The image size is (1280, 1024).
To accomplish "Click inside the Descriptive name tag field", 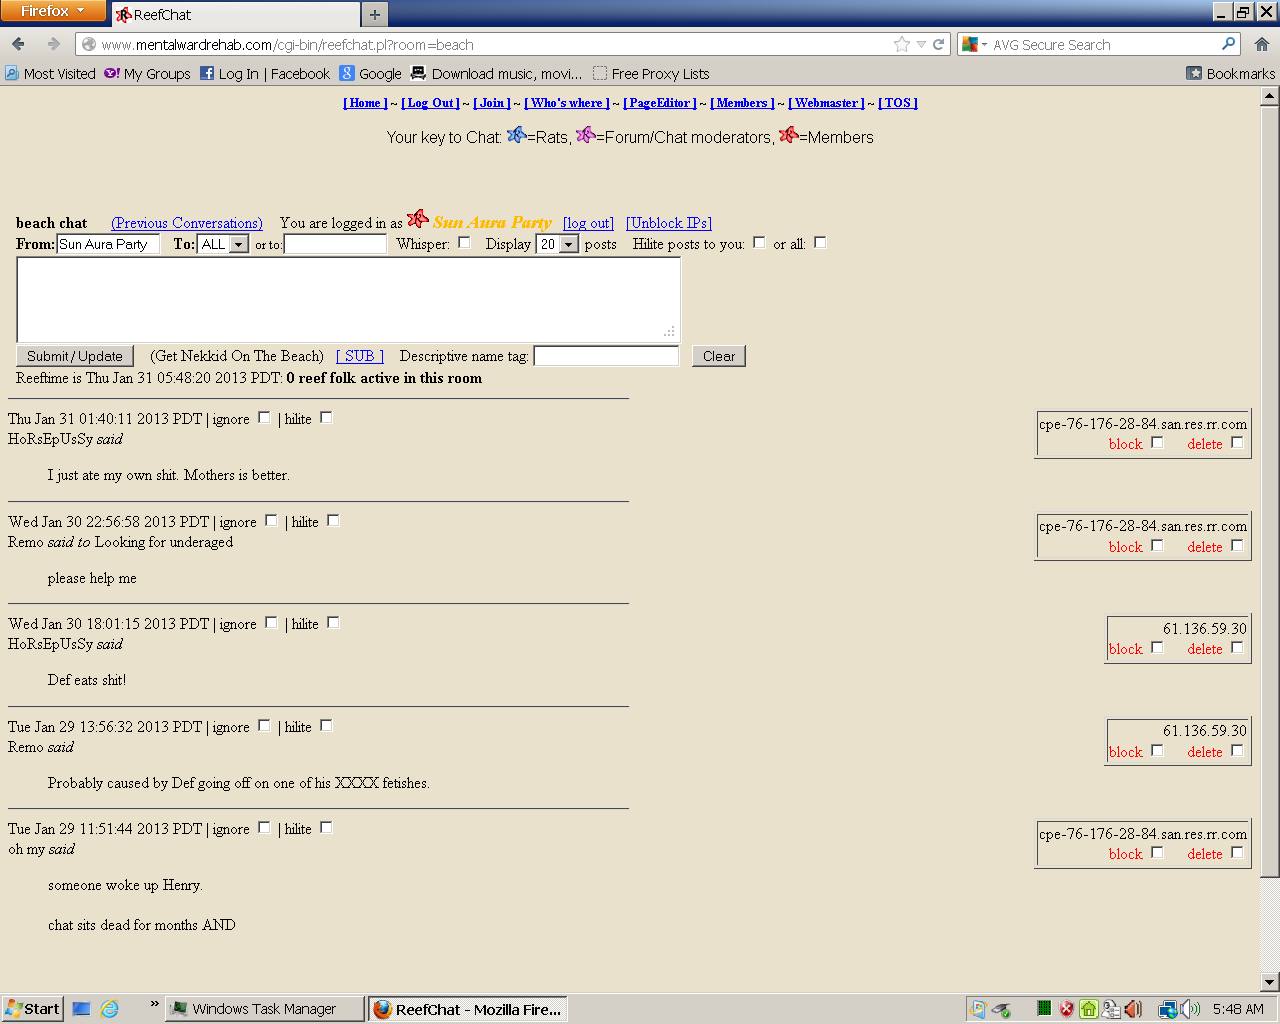I will (606, 356).
